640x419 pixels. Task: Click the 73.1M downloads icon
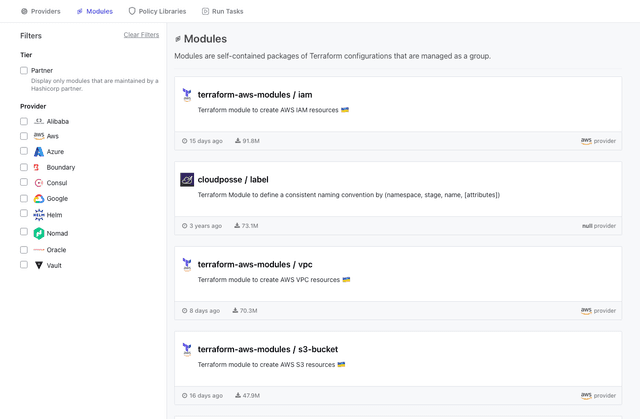[x=237, y=226]
